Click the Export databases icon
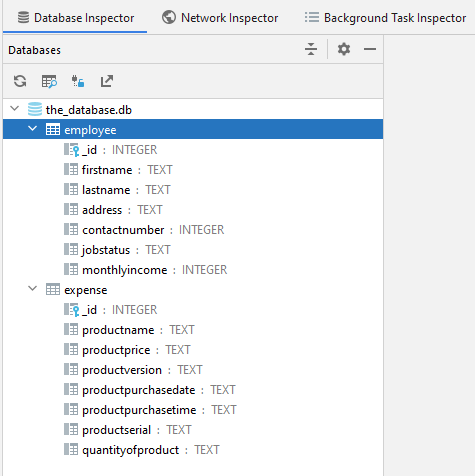Screen dimensions: 475x476 107,81
